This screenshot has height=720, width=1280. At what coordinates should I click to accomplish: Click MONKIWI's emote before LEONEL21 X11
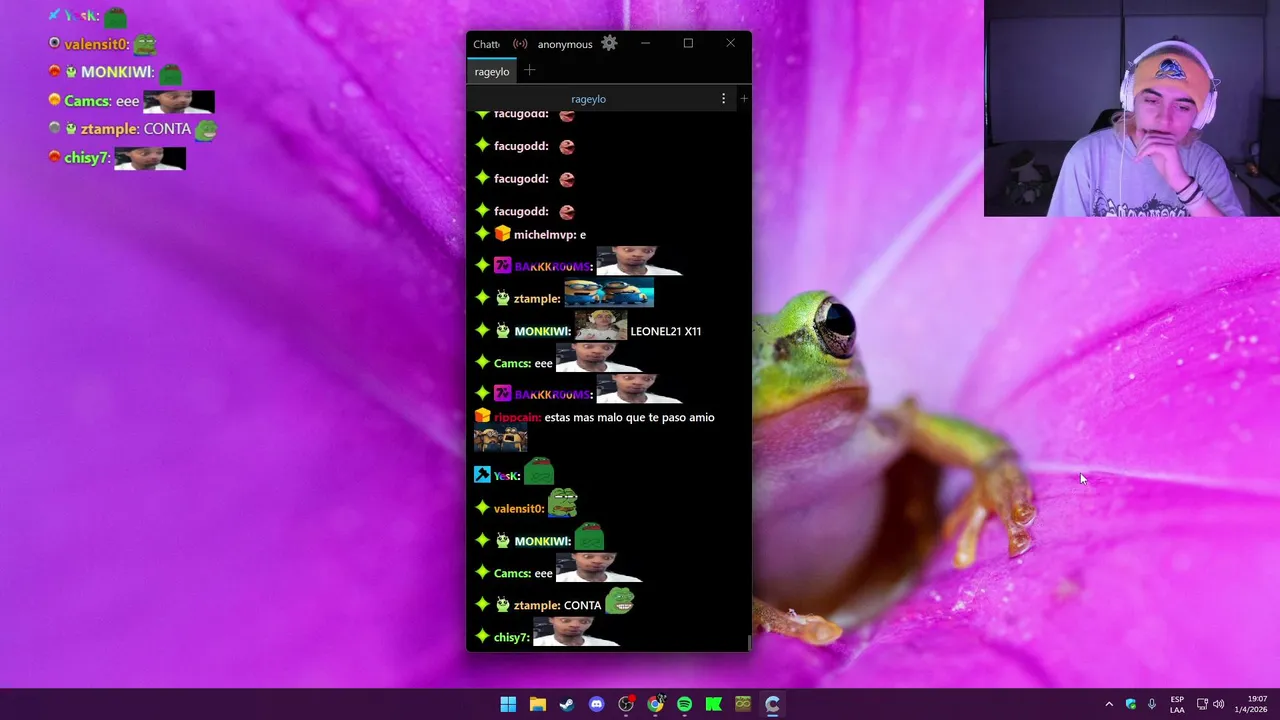click(x=601, y=325)
